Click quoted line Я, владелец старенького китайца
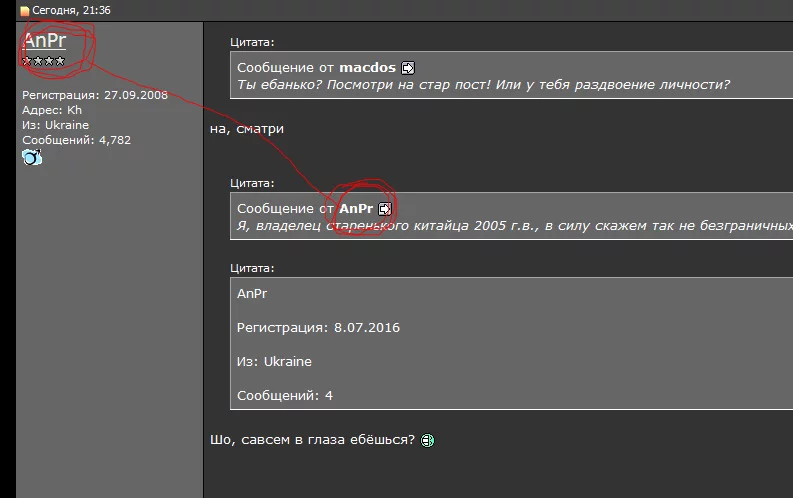The width and height of the screenshot is (793, 498). (515, 225)
